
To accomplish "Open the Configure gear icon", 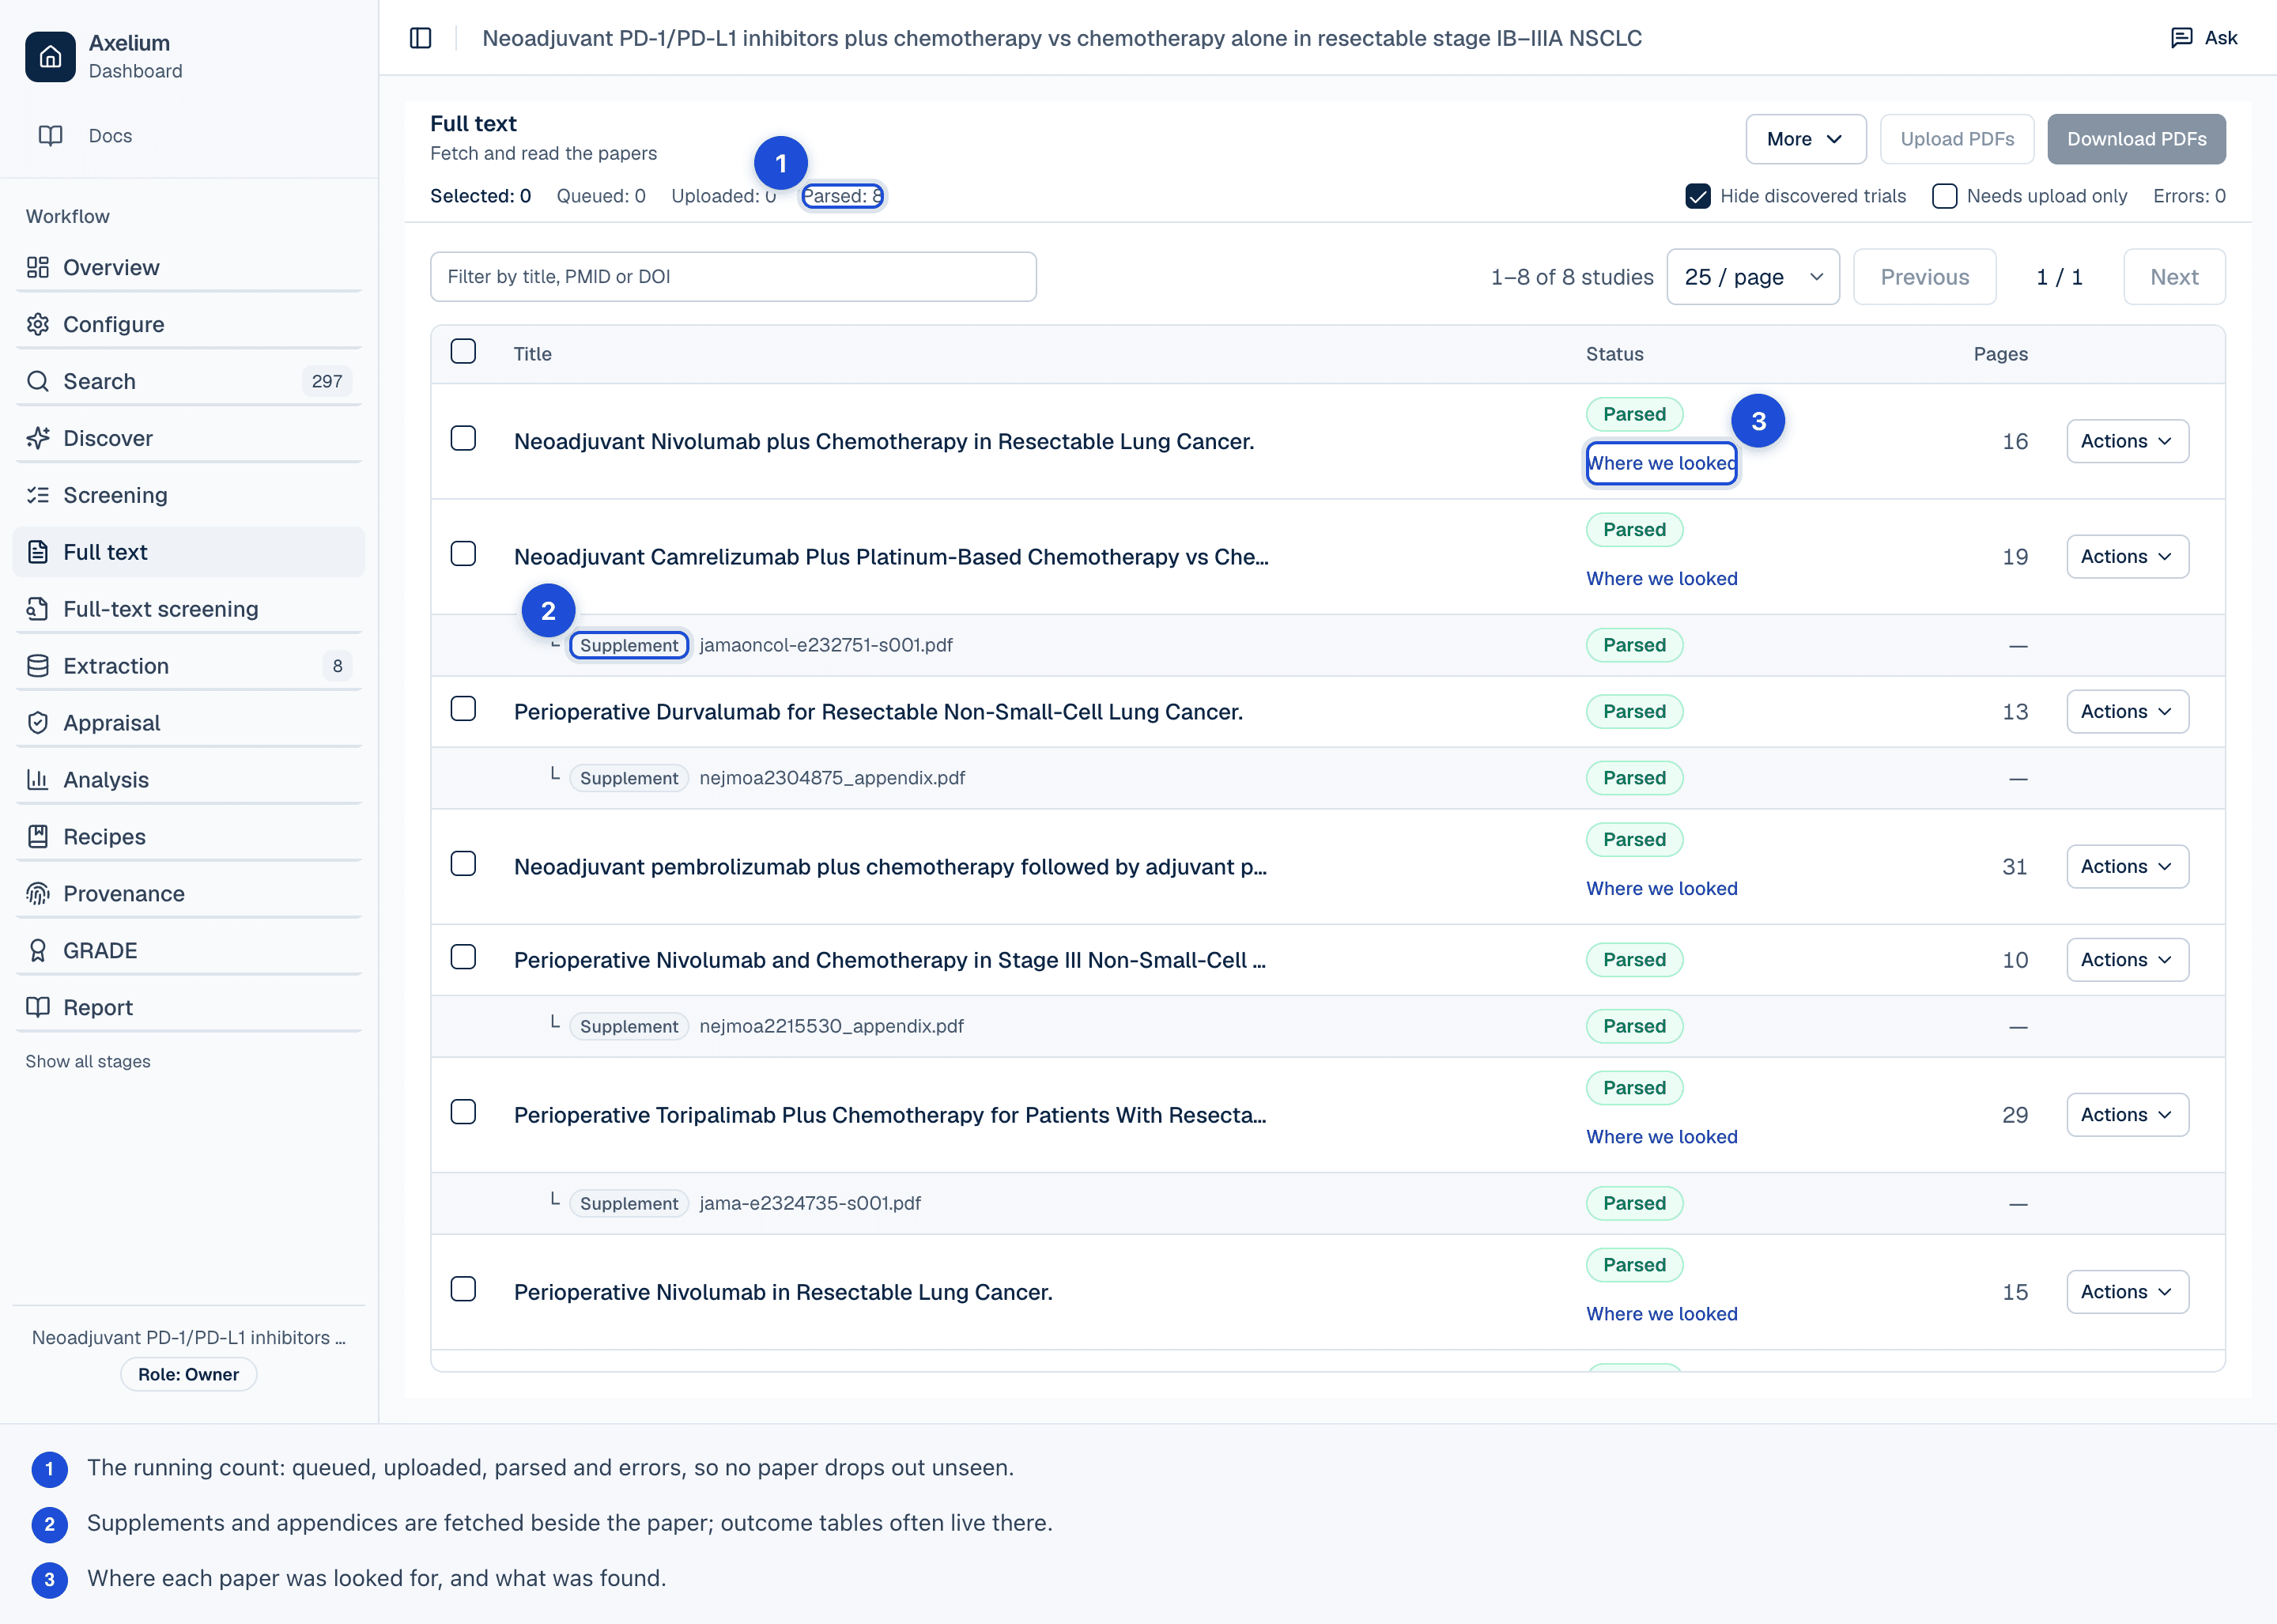I will (38, 324).
